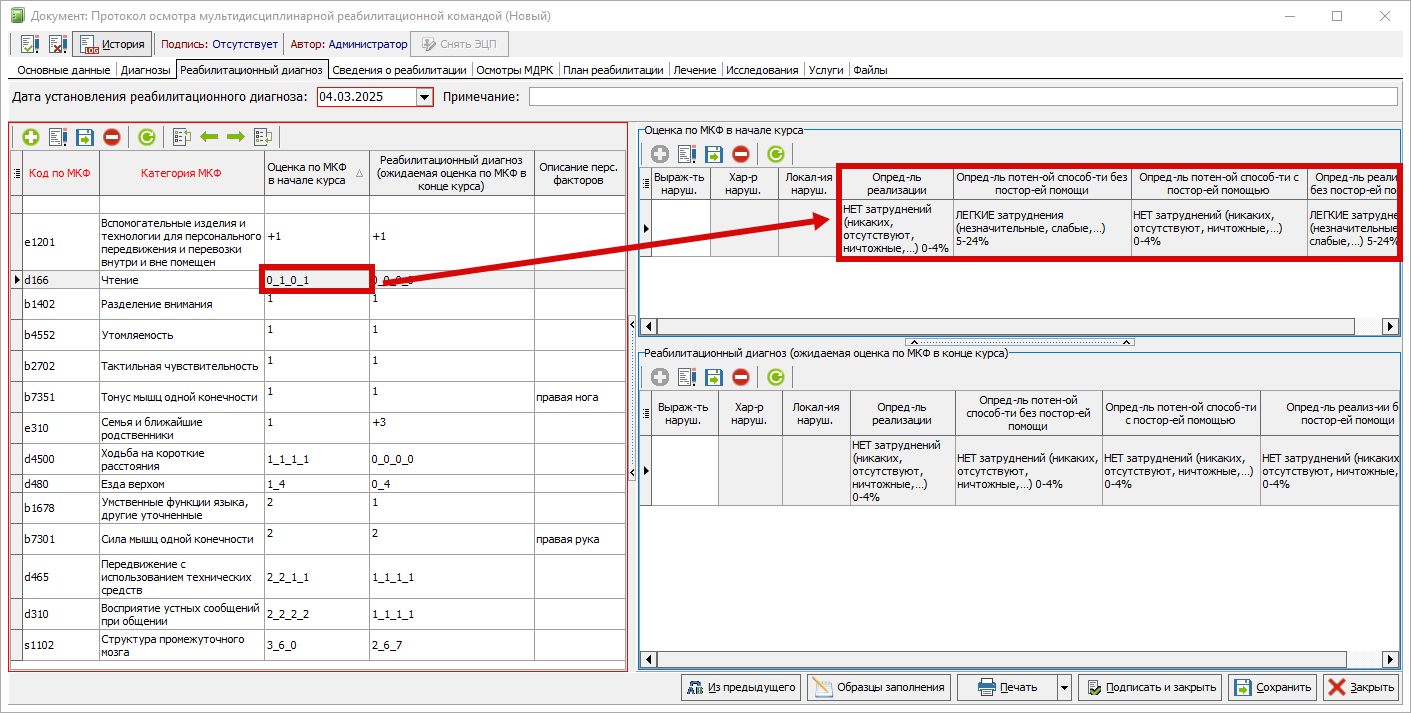Refresh the end-of-course rehabilitation diagnosis panel
Image resolution: width=1411 pixels, height=713 pixels.
coord(775,376)
